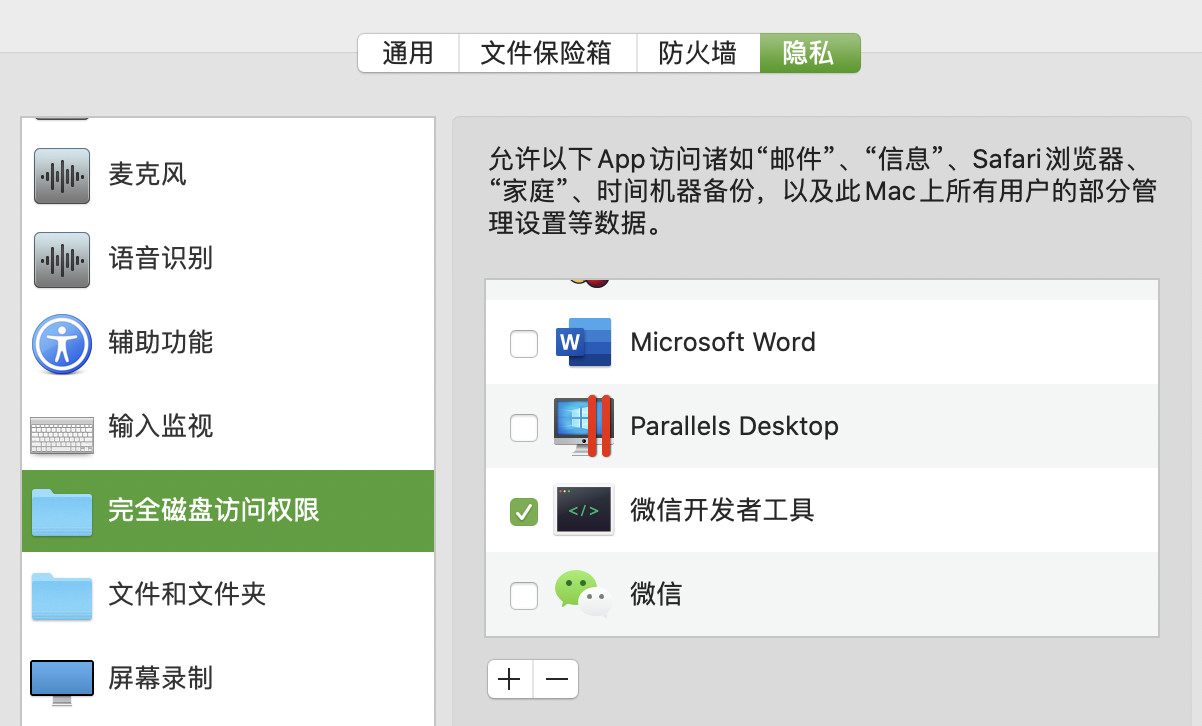
Task: Click the 完全磁盘访问权限 folder icon
Action: [x=62, y=511]
